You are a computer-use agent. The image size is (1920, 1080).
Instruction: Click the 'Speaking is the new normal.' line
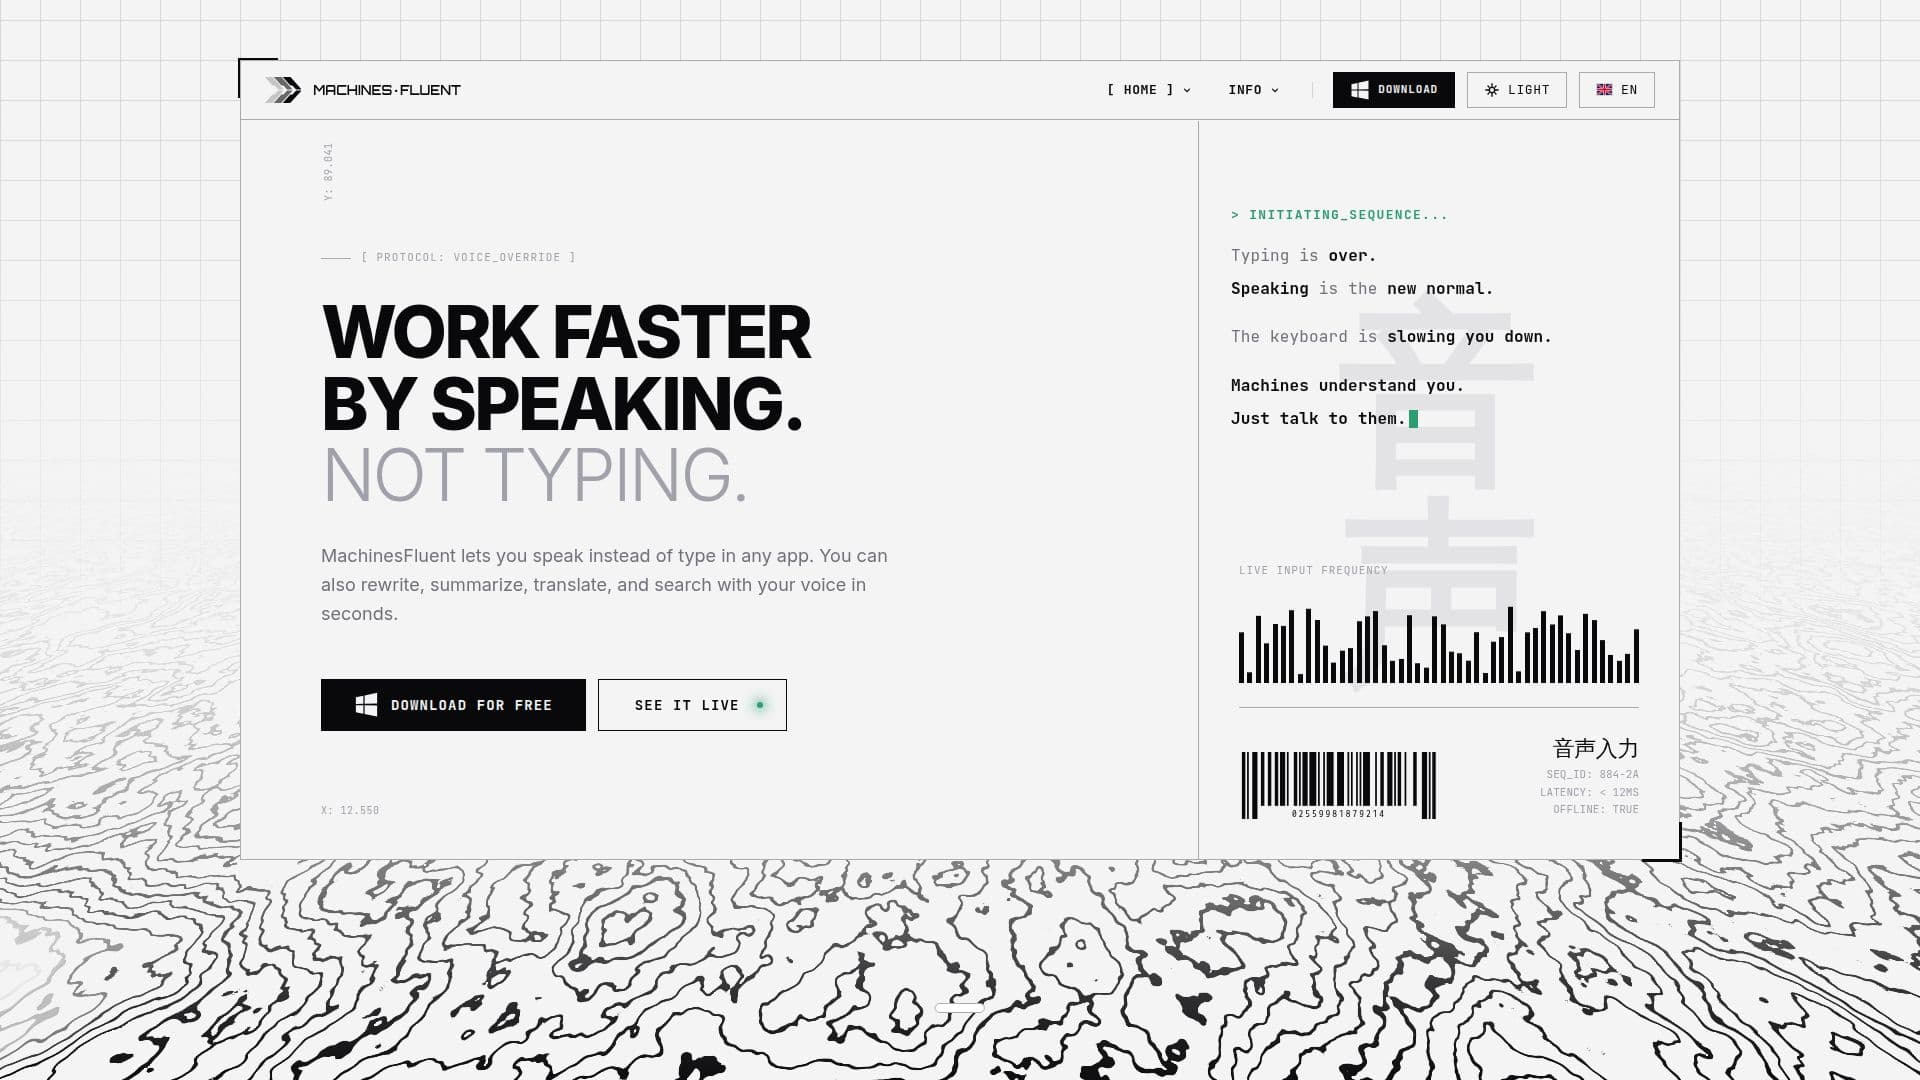(1361, 289)
